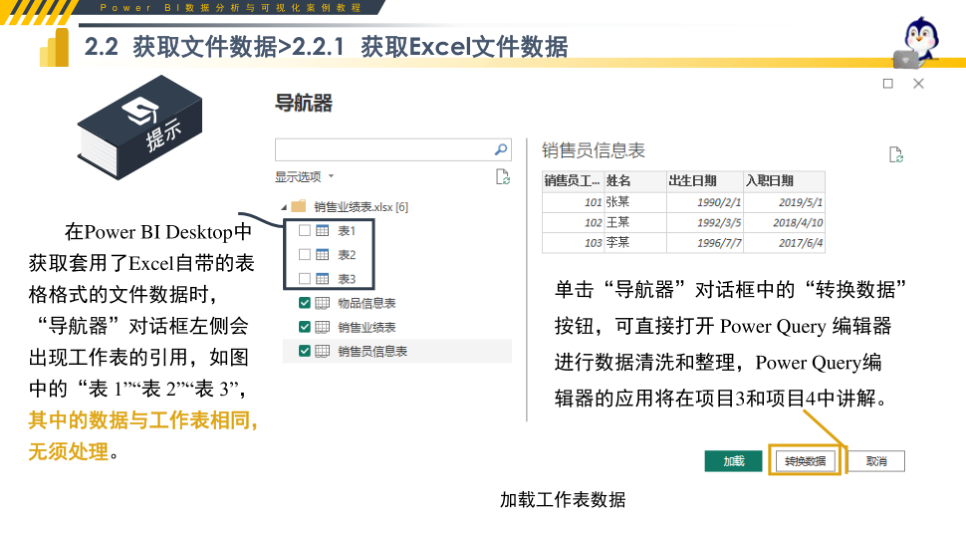Click the hire date 2019/5/1 cell

784,201
